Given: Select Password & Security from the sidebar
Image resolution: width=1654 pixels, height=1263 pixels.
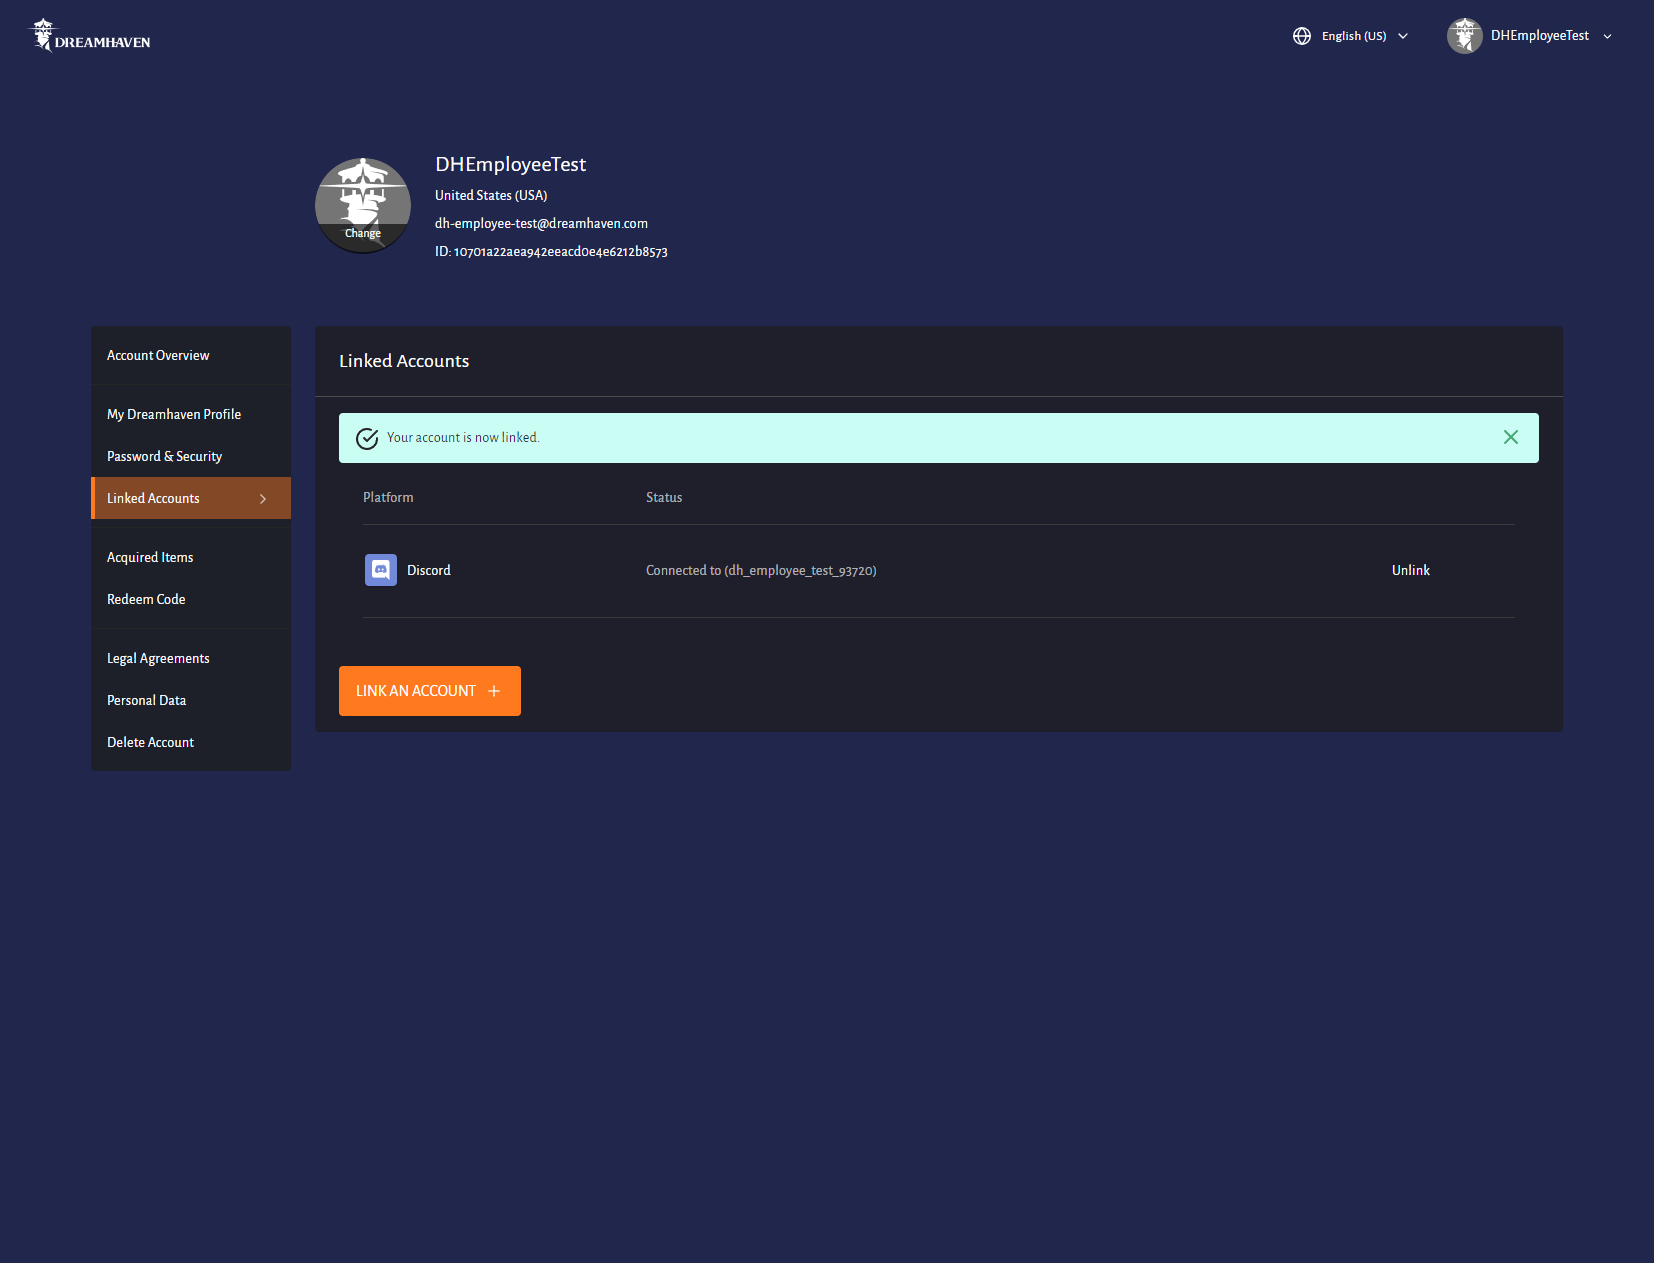Looking at the screenshot, I should tap(164, 456).
